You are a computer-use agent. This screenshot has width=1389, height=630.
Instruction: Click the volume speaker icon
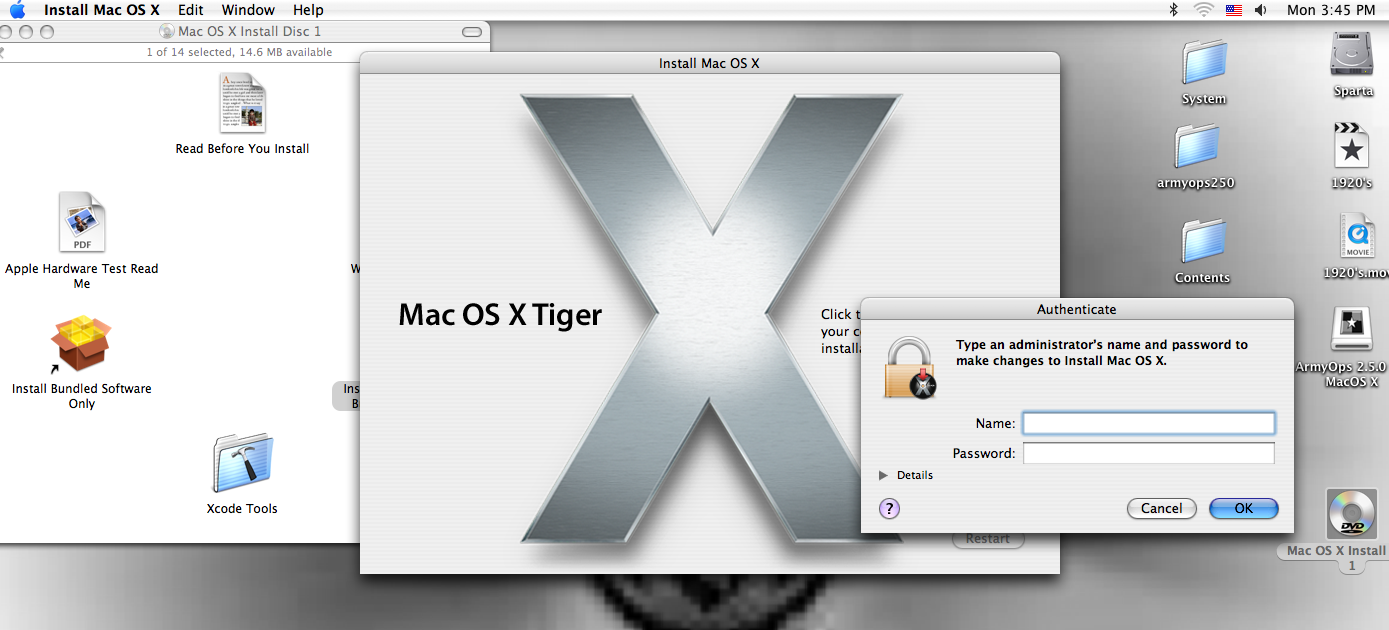[1260, 10]
